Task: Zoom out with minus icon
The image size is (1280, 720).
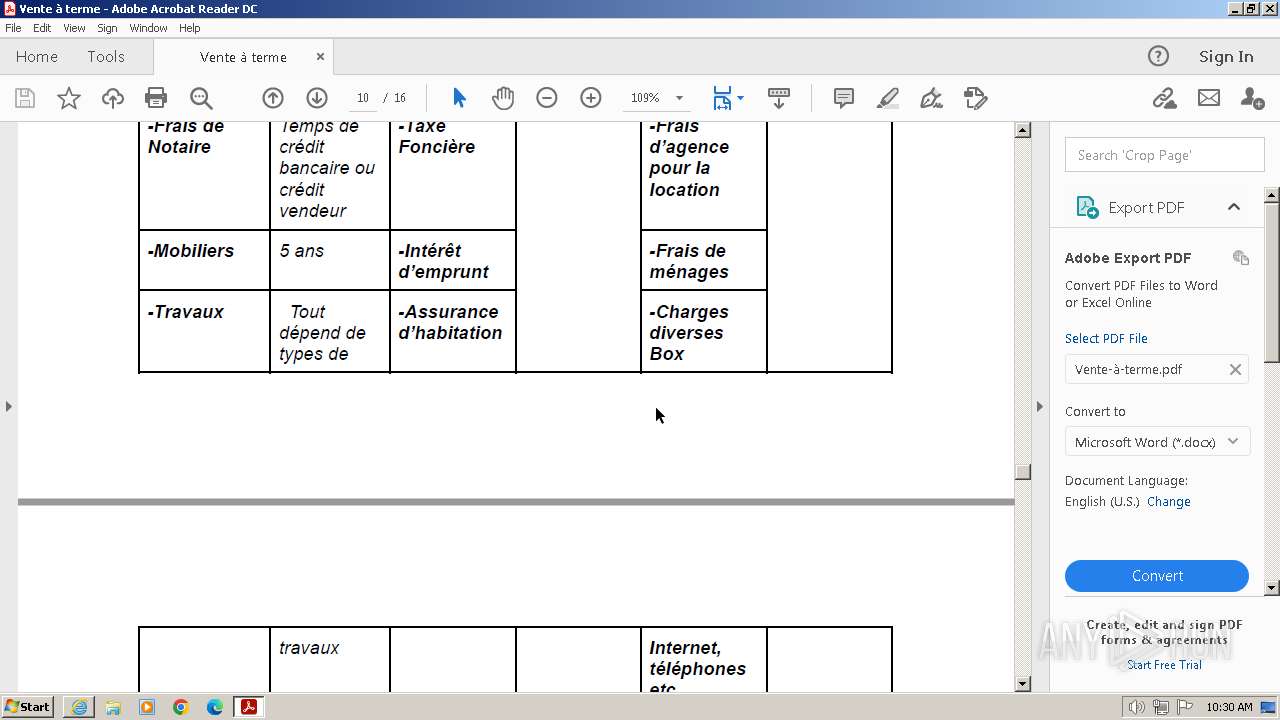Action: [x=547, y=98]
